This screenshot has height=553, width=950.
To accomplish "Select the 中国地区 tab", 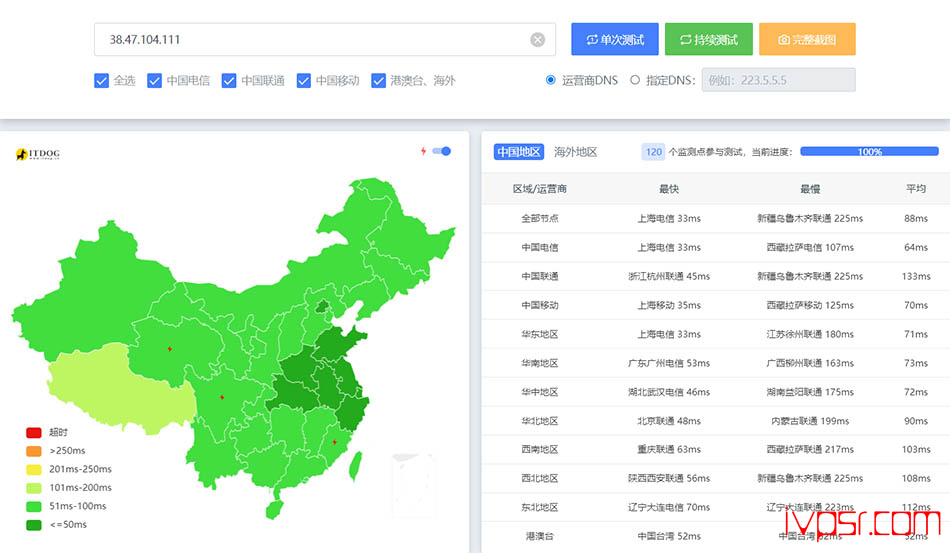I will point(518,152).
